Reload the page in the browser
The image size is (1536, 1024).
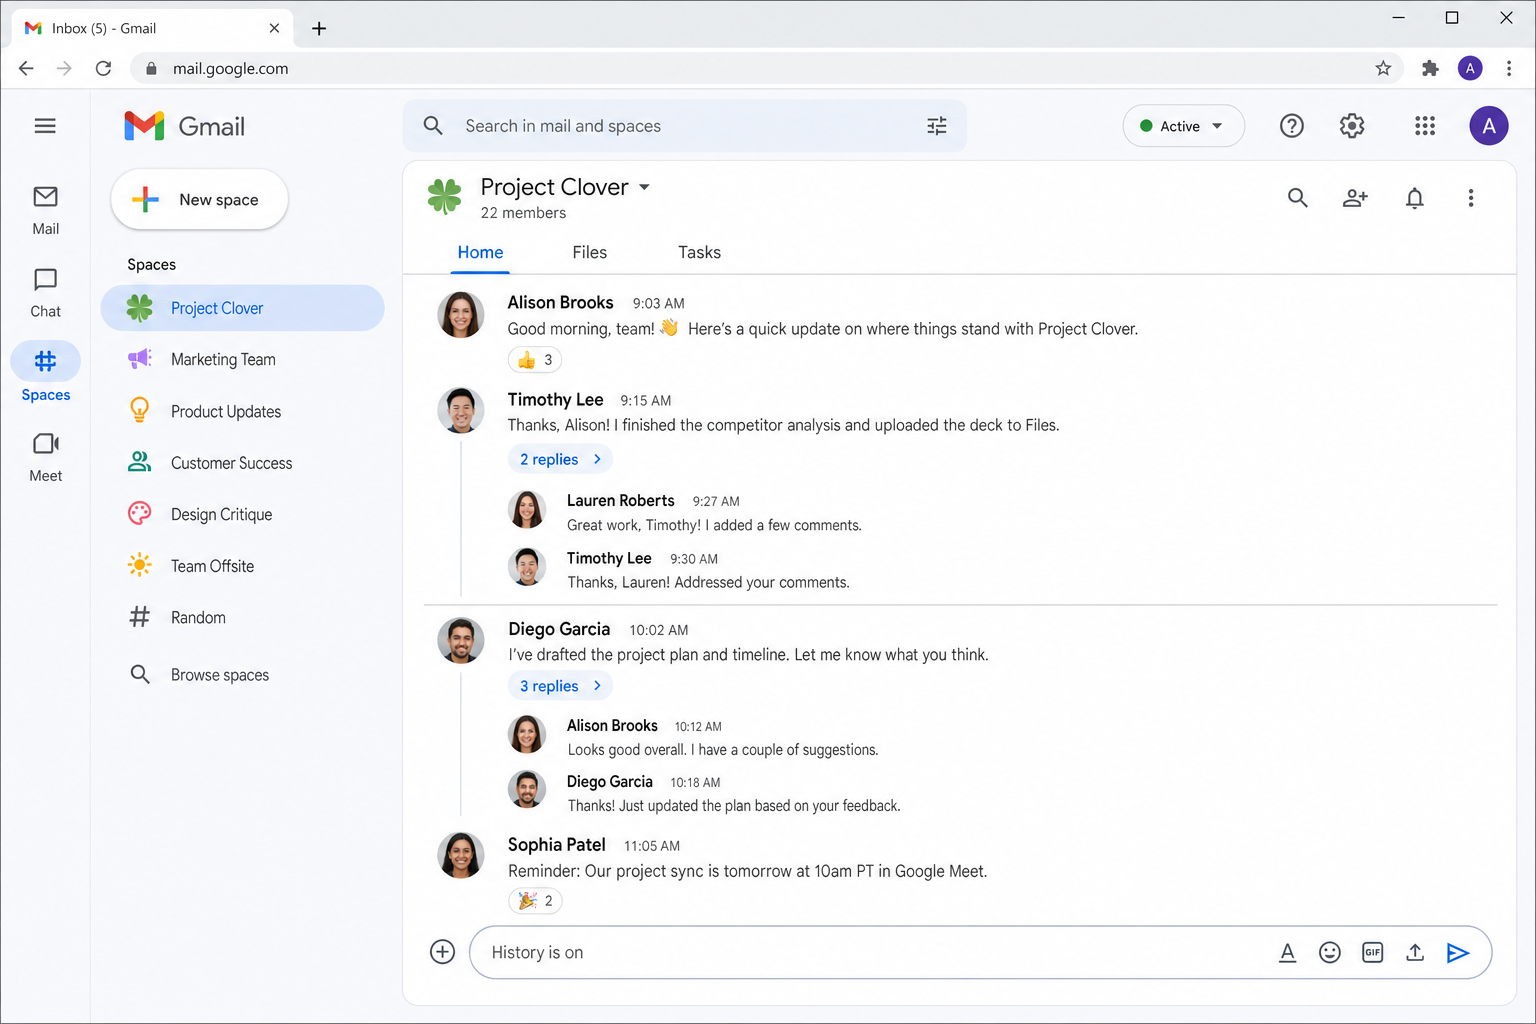103,68
